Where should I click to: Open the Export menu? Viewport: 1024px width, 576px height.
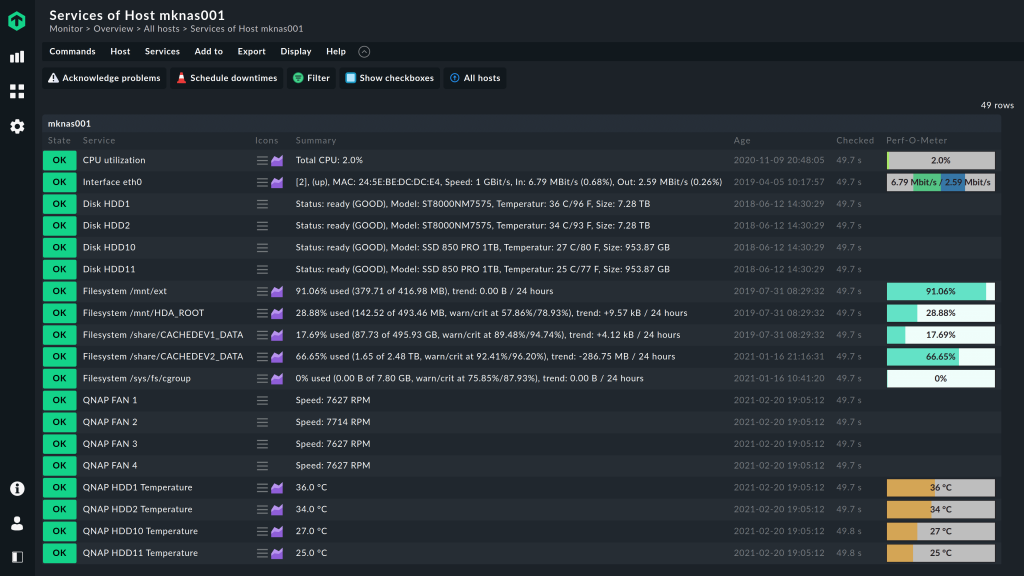point(251,52)
